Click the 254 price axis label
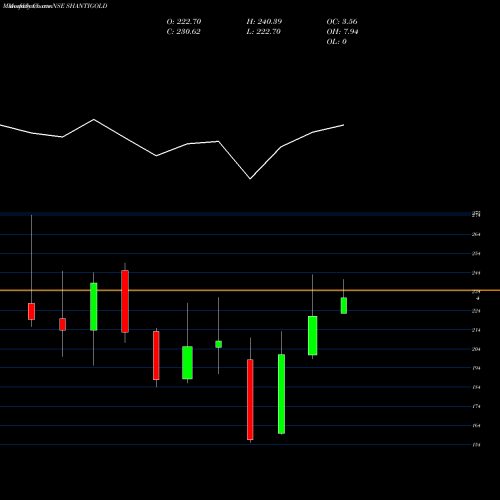Screen dimensions: 500x500 click(476, 254)
